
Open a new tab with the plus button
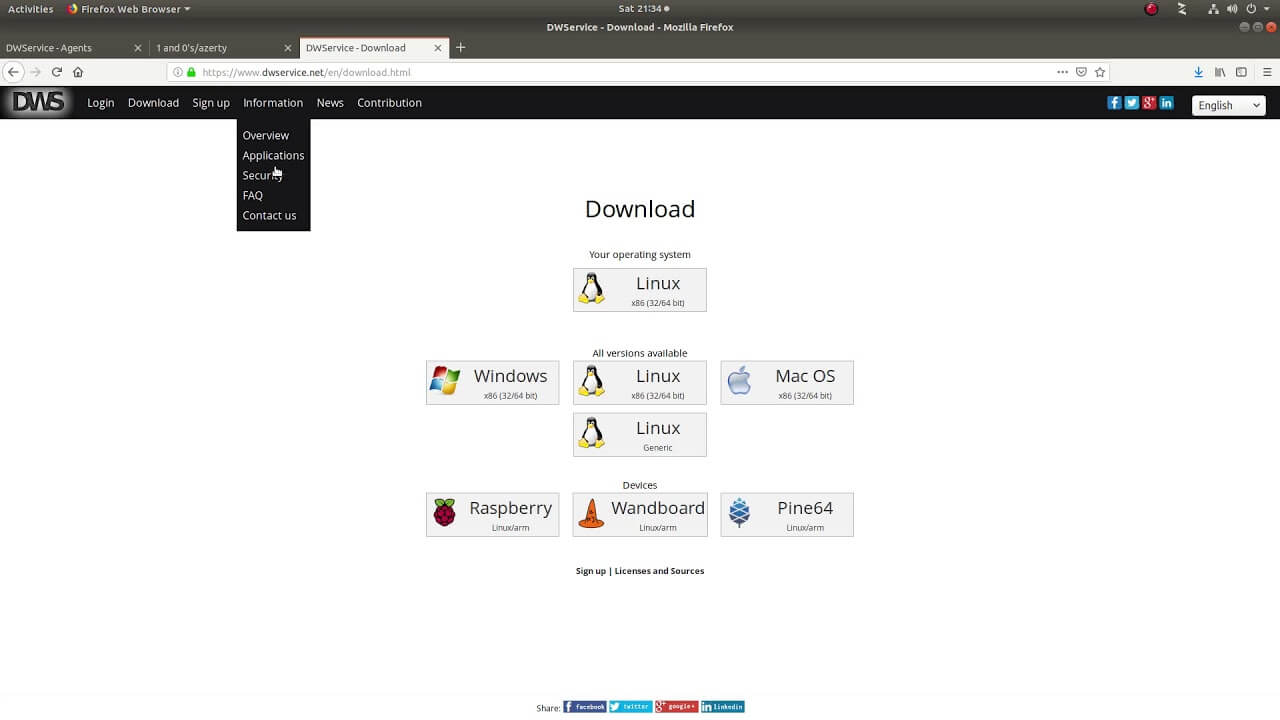[460, 47]
